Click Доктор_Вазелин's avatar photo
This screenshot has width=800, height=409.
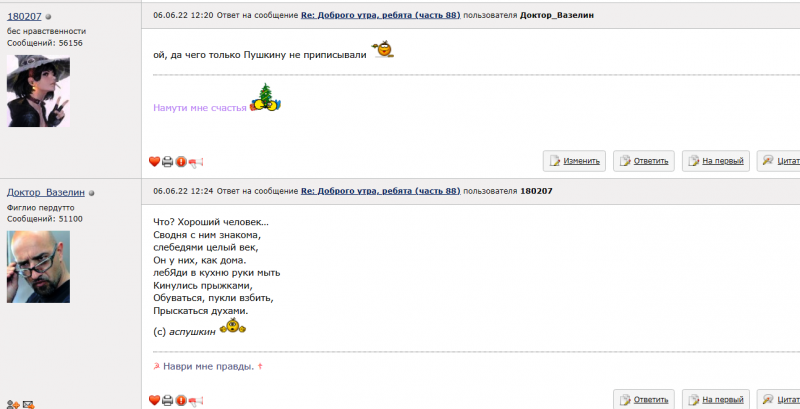coord(38,266)
